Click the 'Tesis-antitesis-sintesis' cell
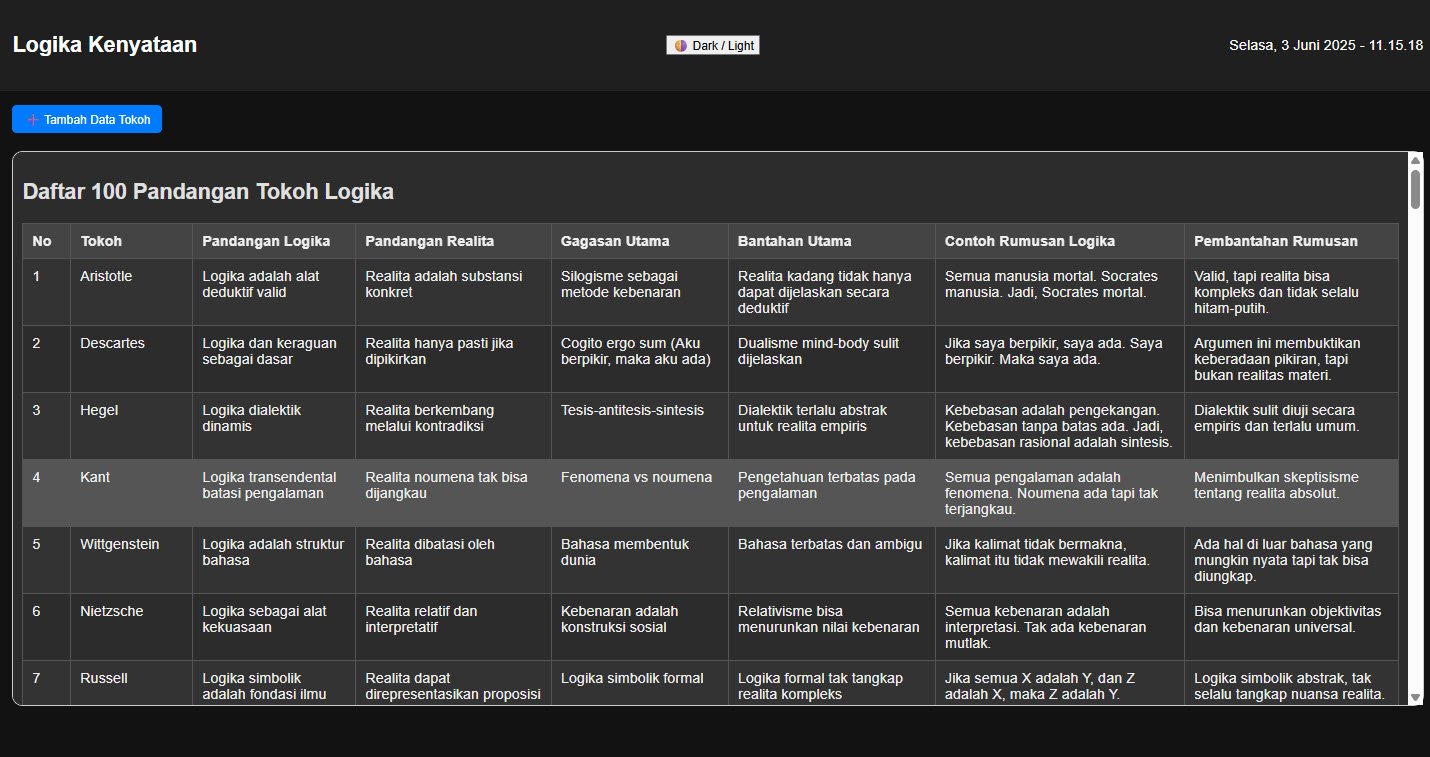This screenshot has height=757, width=1430. coord(639,426)
